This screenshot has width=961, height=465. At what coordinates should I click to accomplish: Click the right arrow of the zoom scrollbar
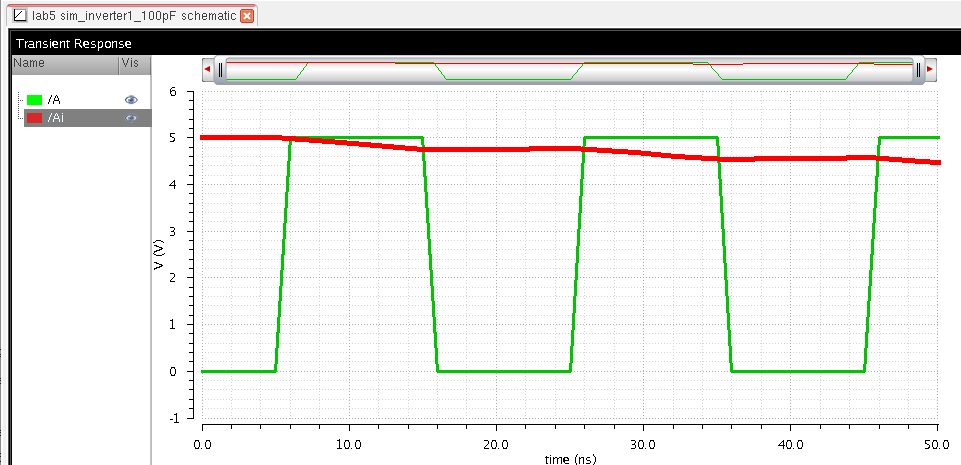(x=930, y=69)
